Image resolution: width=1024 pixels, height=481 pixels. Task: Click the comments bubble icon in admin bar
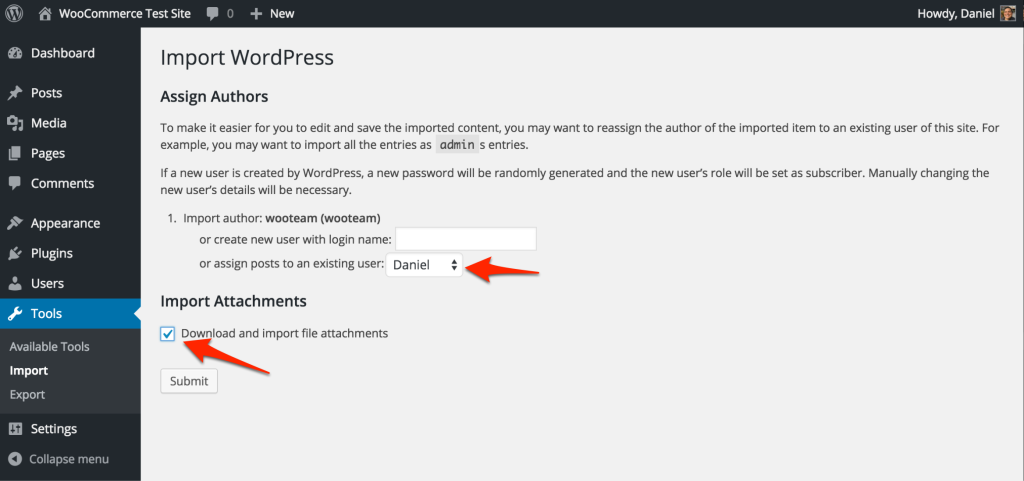click(x=212, y=14)
